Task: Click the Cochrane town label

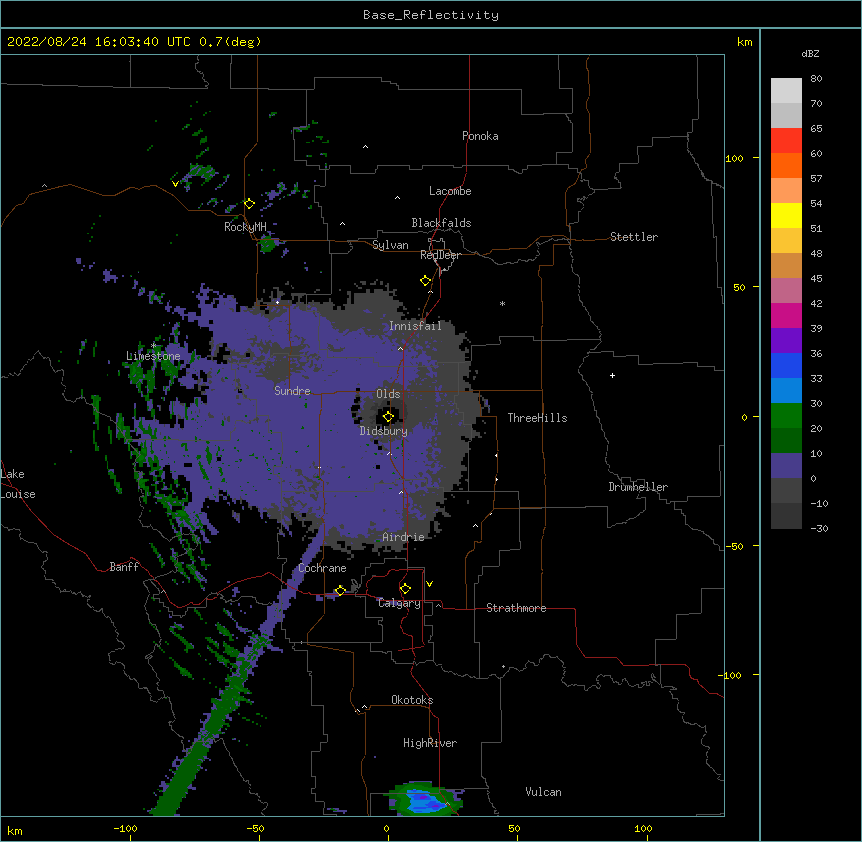Action: click(x=322, y=568)
